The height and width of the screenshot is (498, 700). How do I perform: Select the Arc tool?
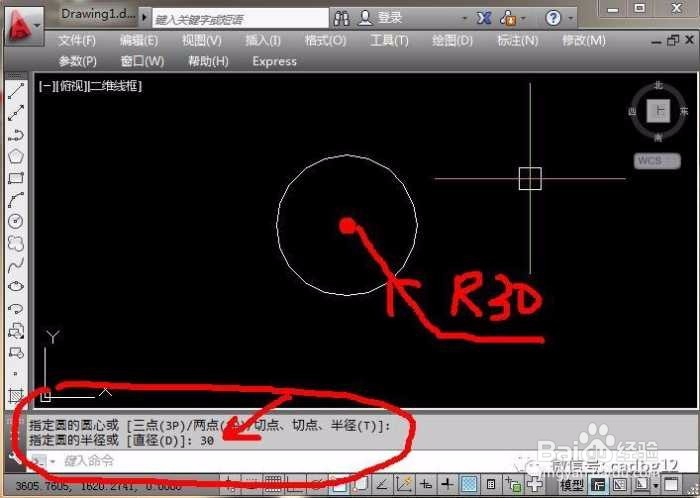point(16,200)
